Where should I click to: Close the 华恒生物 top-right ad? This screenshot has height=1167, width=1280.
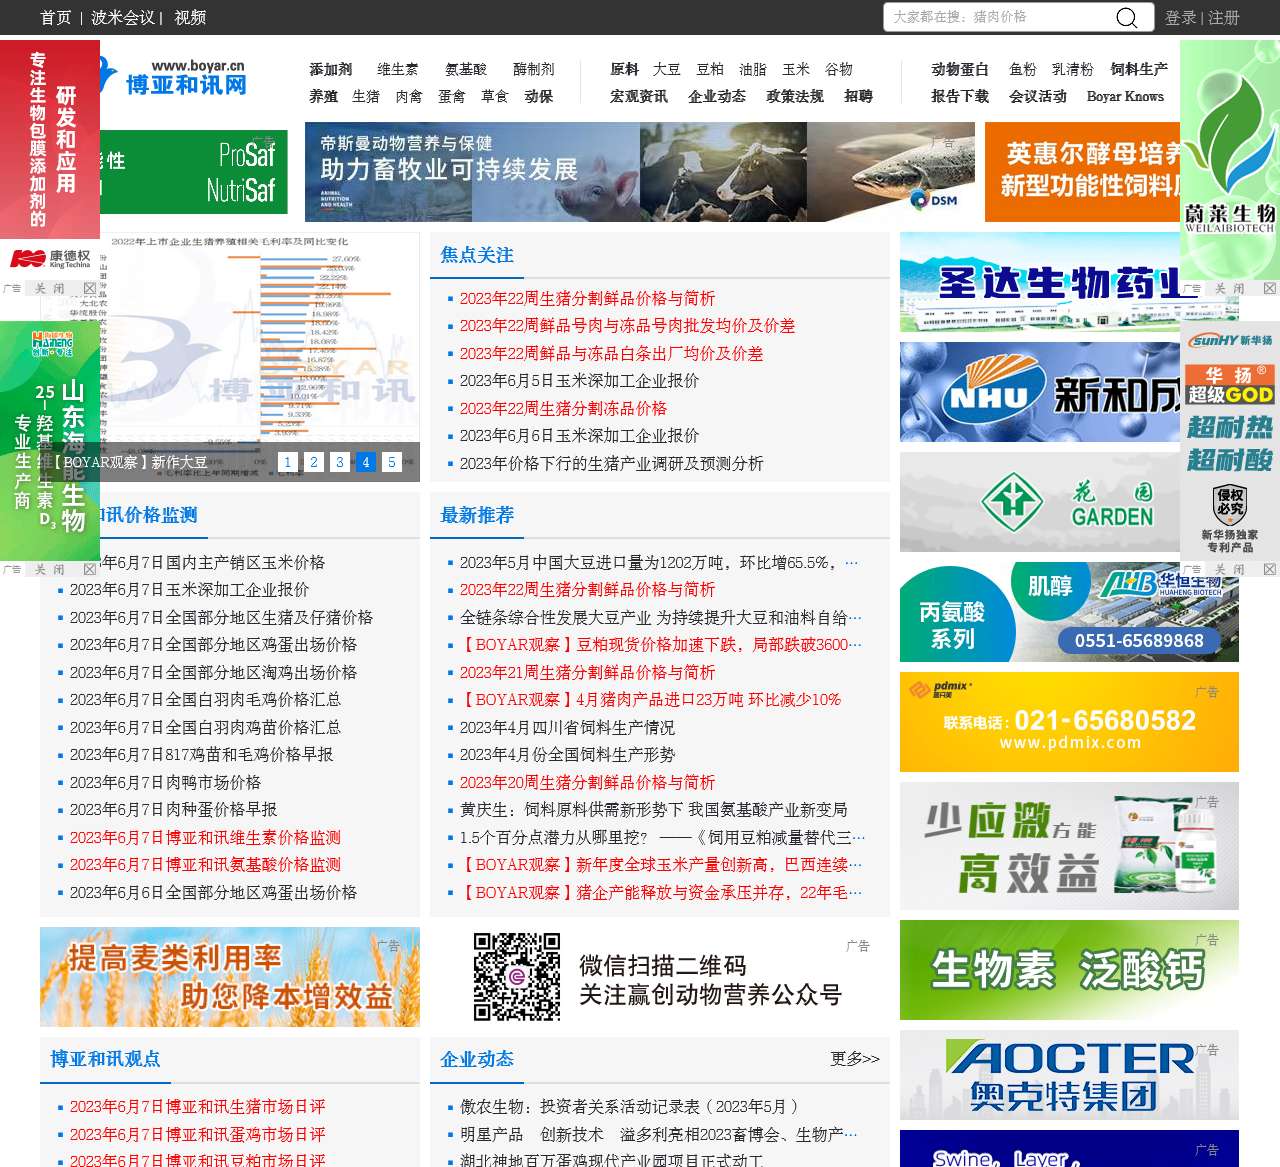[1270, 568]
